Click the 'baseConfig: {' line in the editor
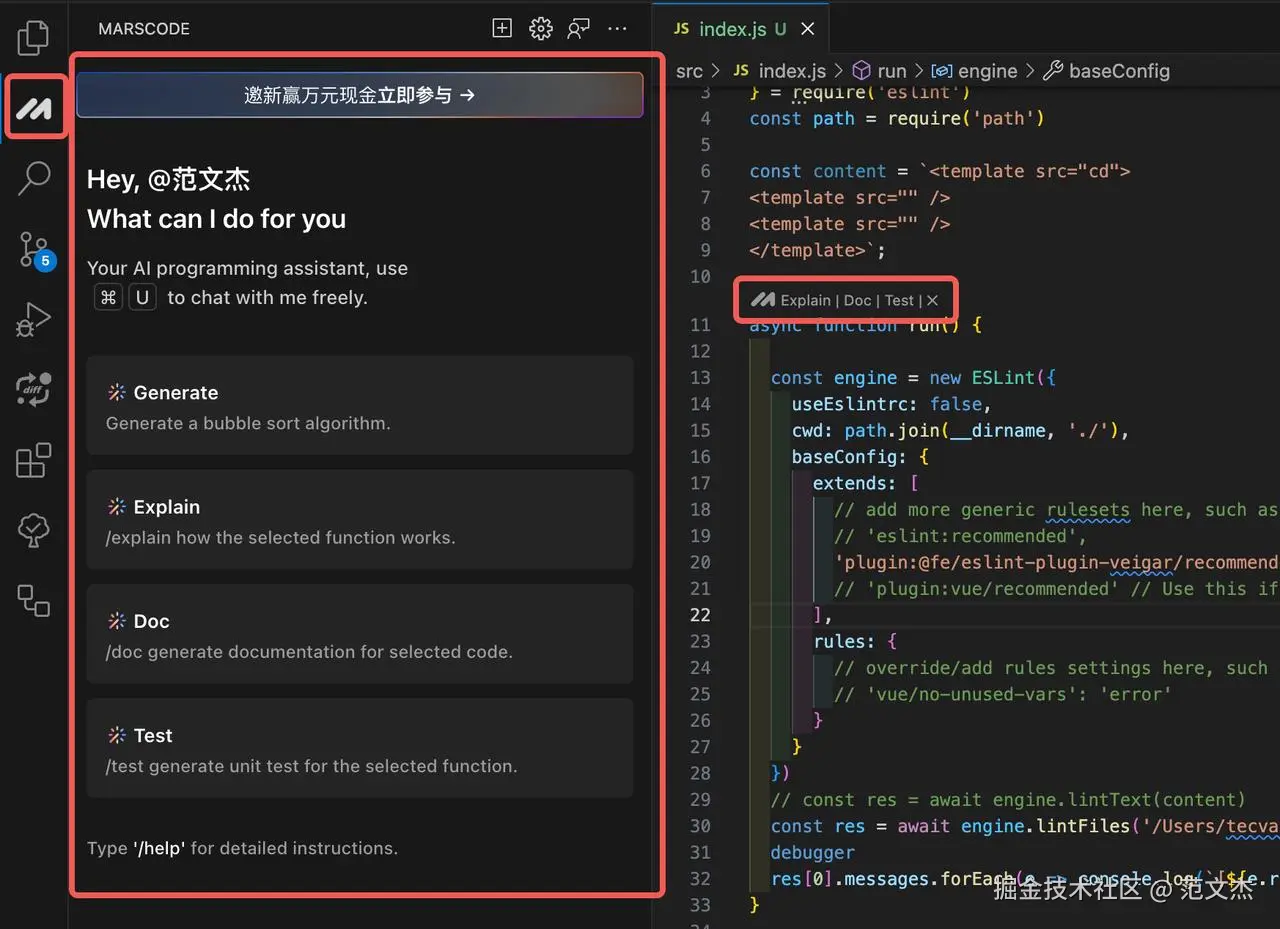 tap(860, 457)
